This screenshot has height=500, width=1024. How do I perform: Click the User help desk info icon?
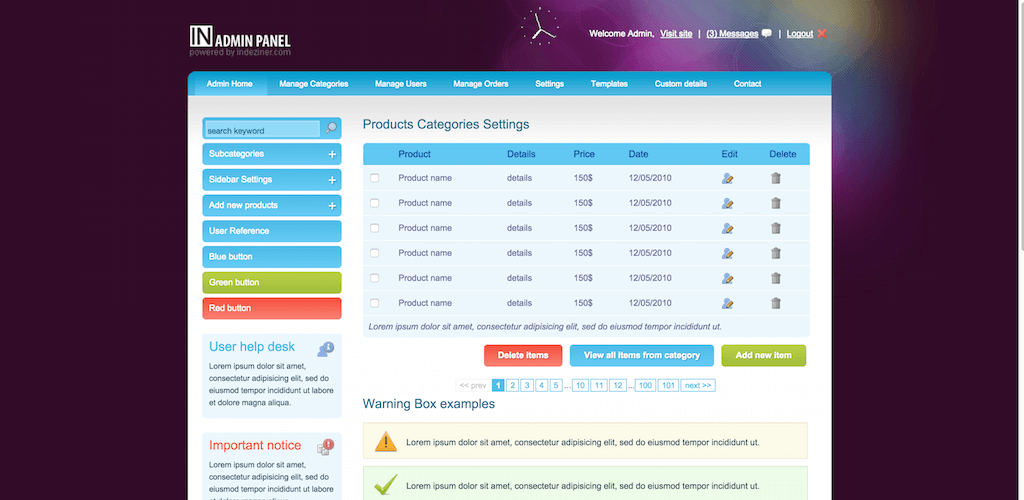point(326,349)
